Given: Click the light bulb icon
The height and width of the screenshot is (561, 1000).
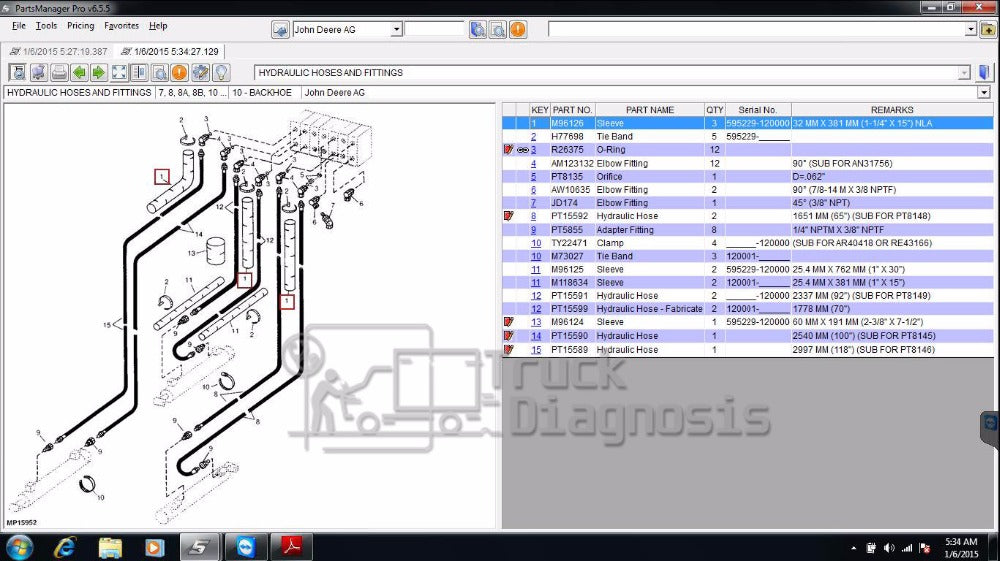Looking at the screenshot, I should [x=221, y=72].
